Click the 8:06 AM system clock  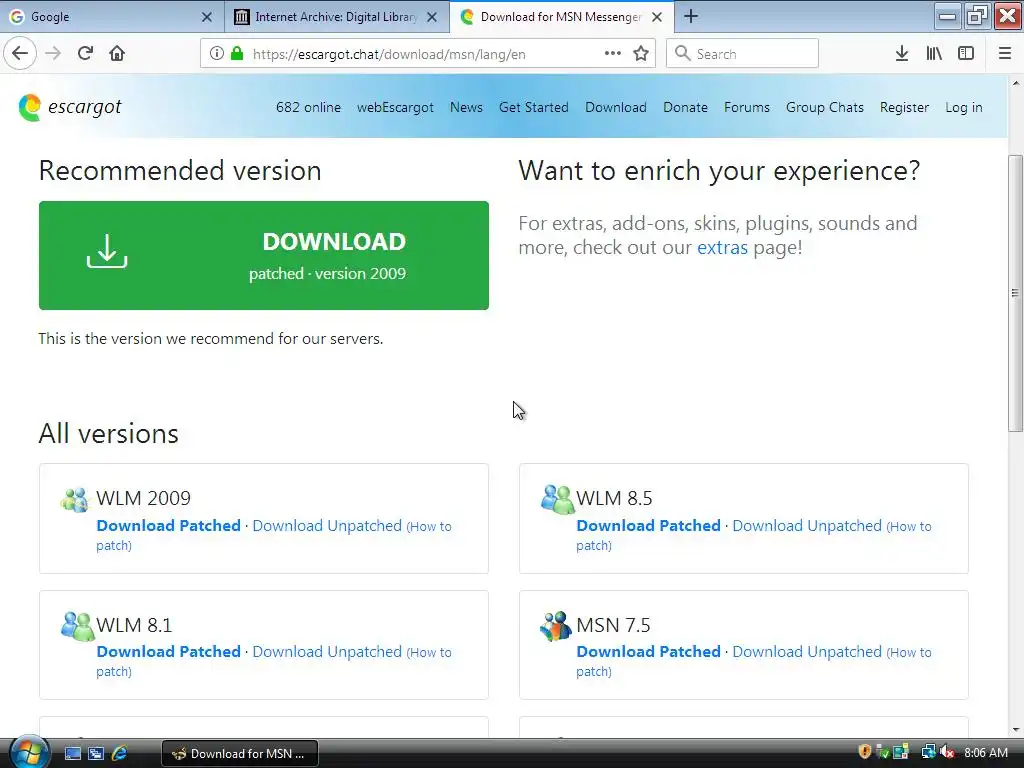[x=986, y=752]
